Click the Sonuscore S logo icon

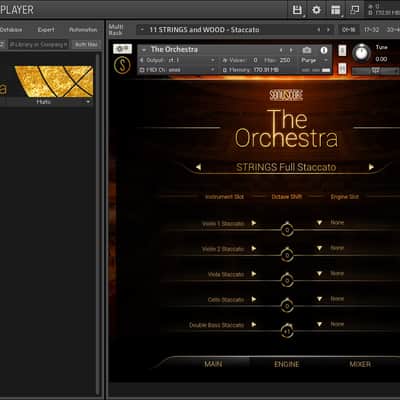122,65
